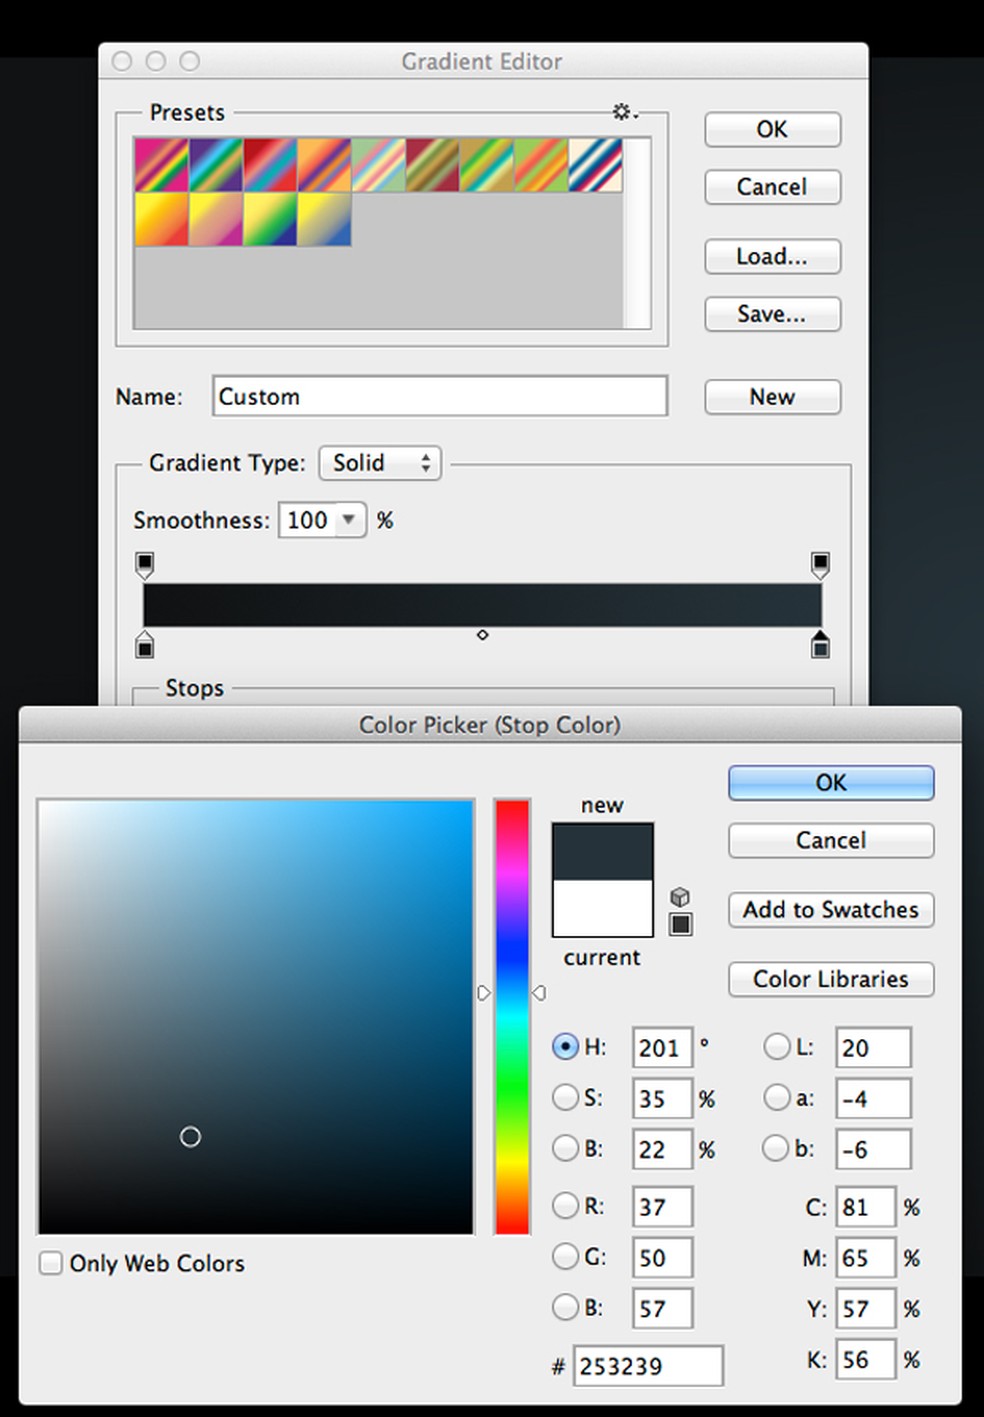Click the small web-safe color square
This screenshot has height=1417, width=984.
click(x=680, y=924)
